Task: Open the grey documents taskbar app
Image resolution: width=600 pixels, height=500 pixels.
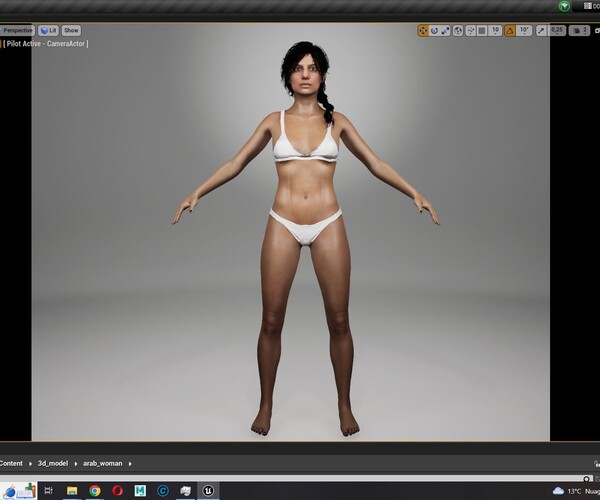Action: 186,490
